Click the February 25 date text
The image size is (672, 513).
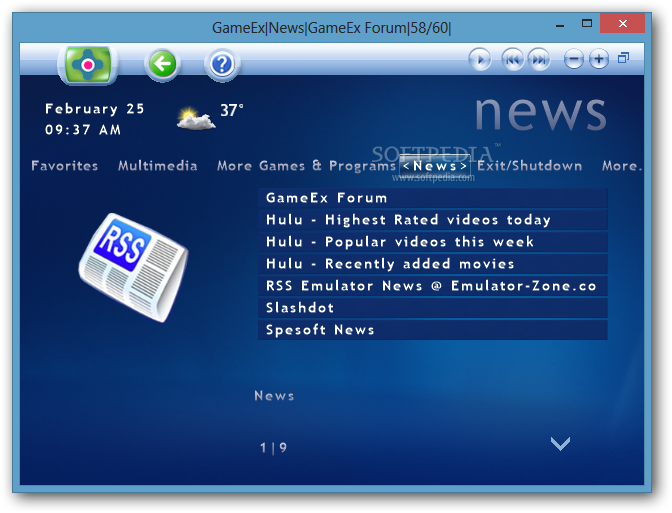pos(95,109)
